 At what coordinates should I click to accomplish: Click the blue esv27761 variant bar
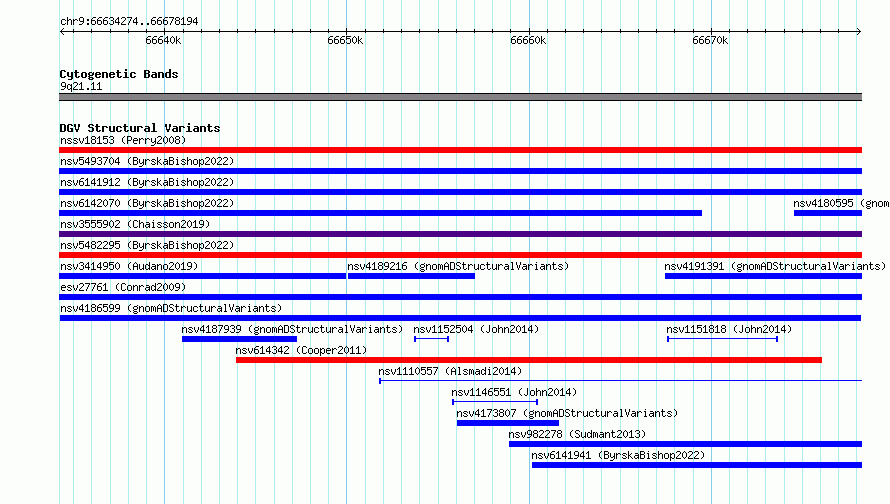click(460, 297)
